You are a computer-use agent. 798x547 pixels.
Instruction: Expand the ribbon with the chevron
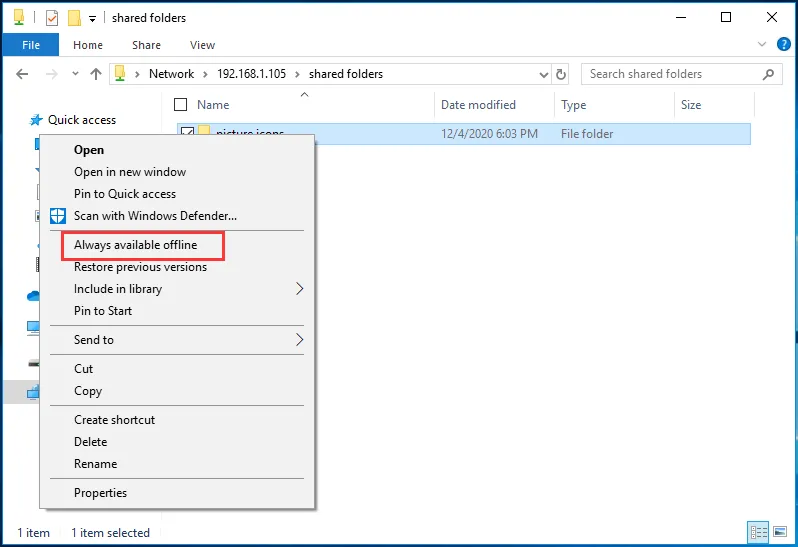(x=762, y=45)
